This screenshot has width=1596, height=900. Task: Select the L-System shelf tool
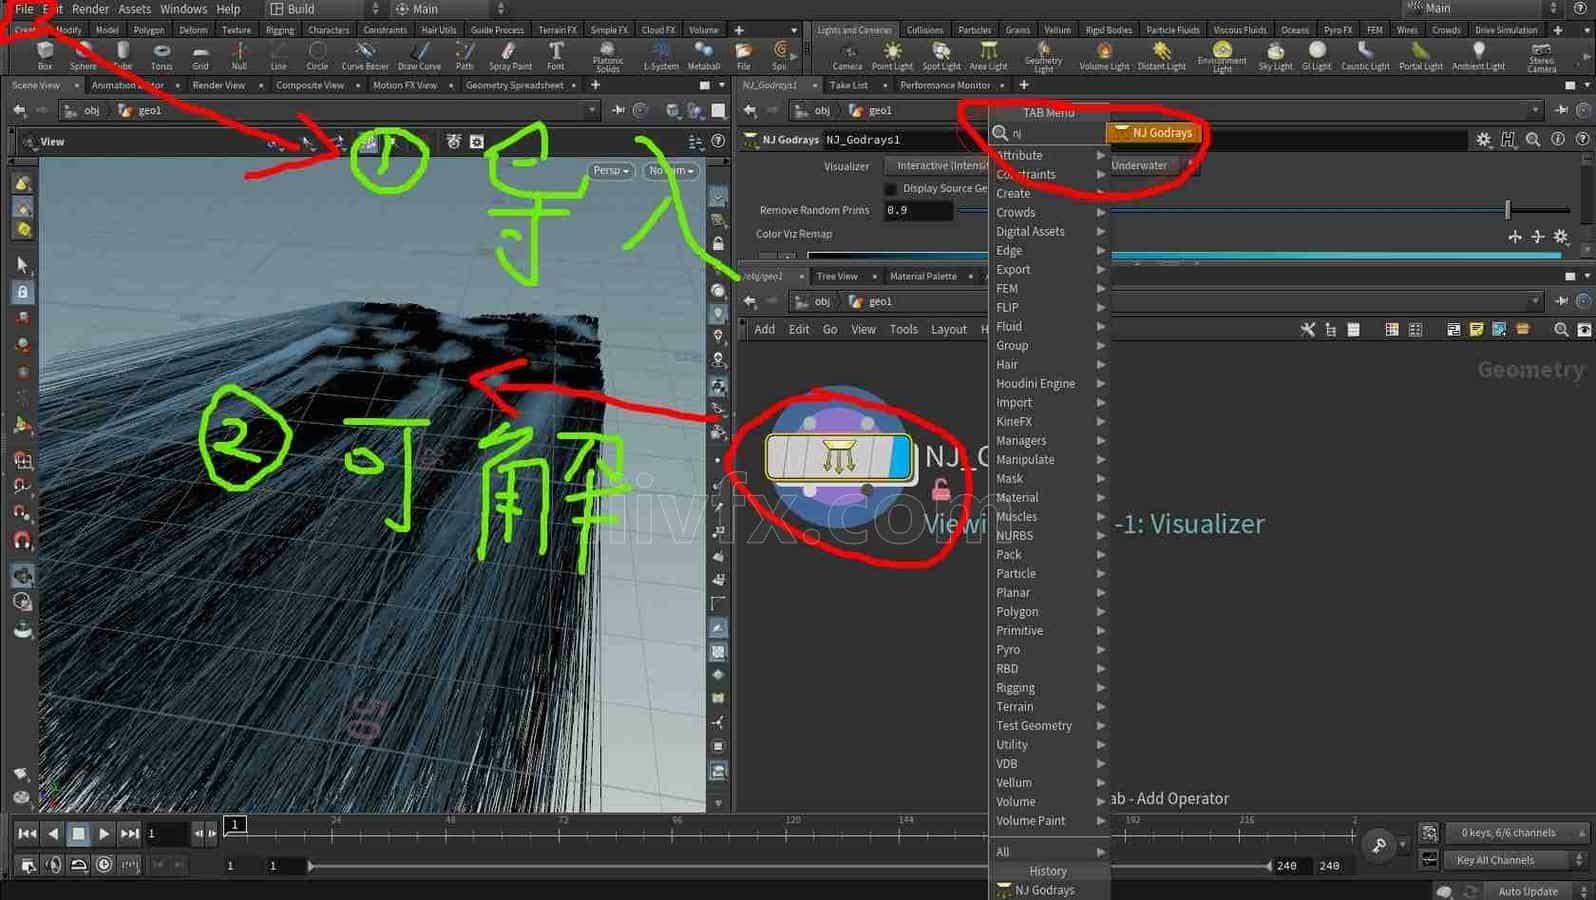point(660,56)
